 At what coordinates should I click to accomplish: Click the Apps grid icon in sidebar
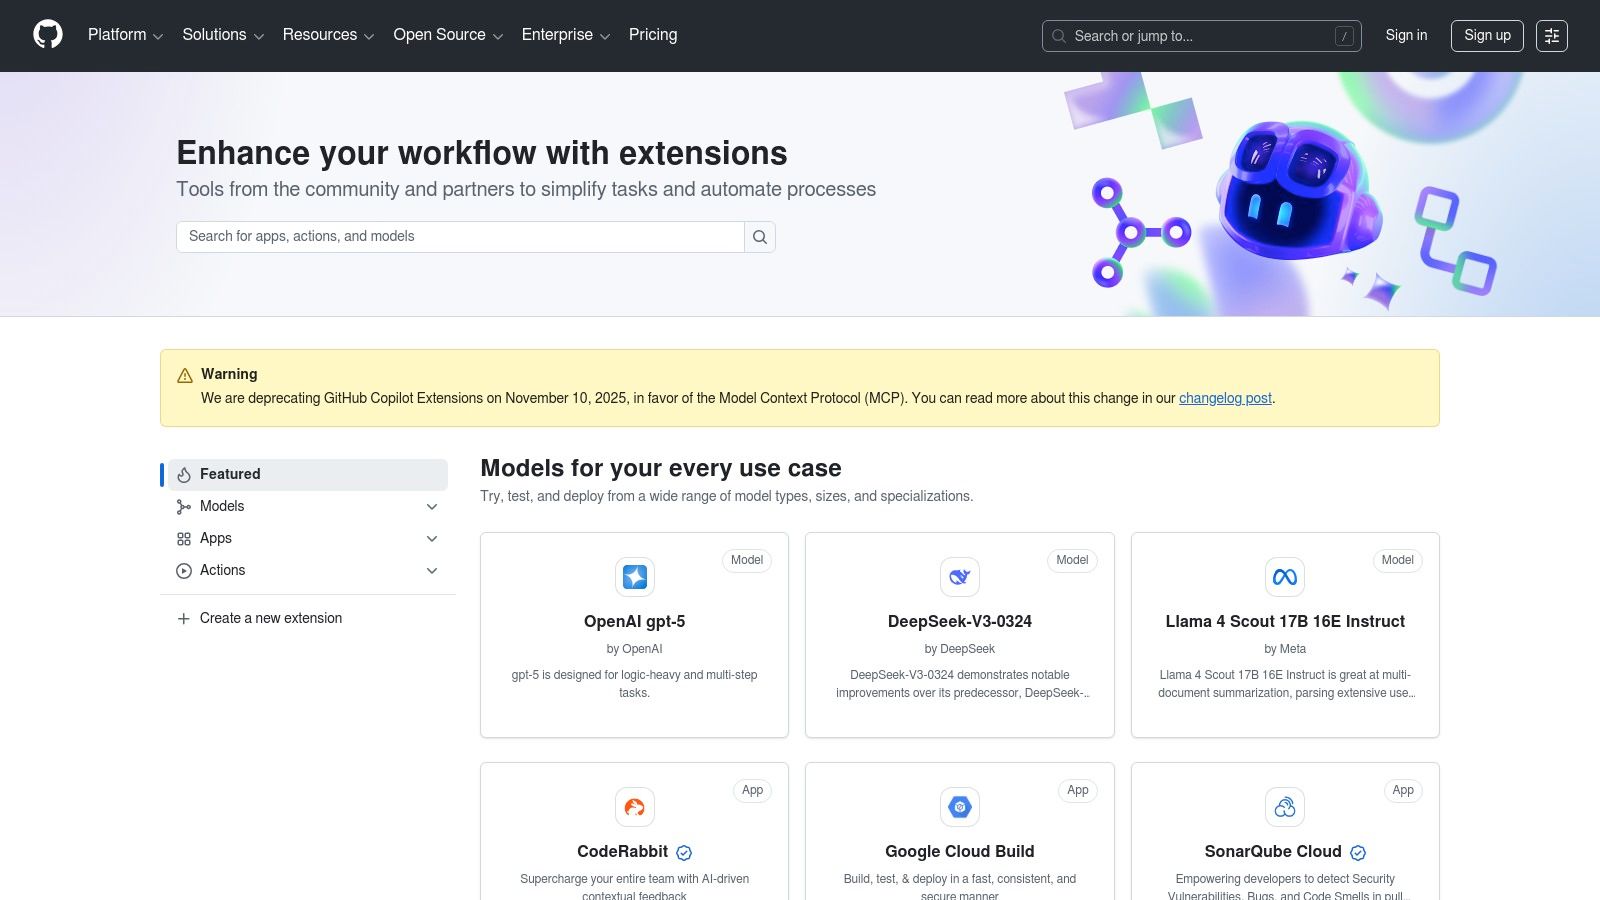183,538
